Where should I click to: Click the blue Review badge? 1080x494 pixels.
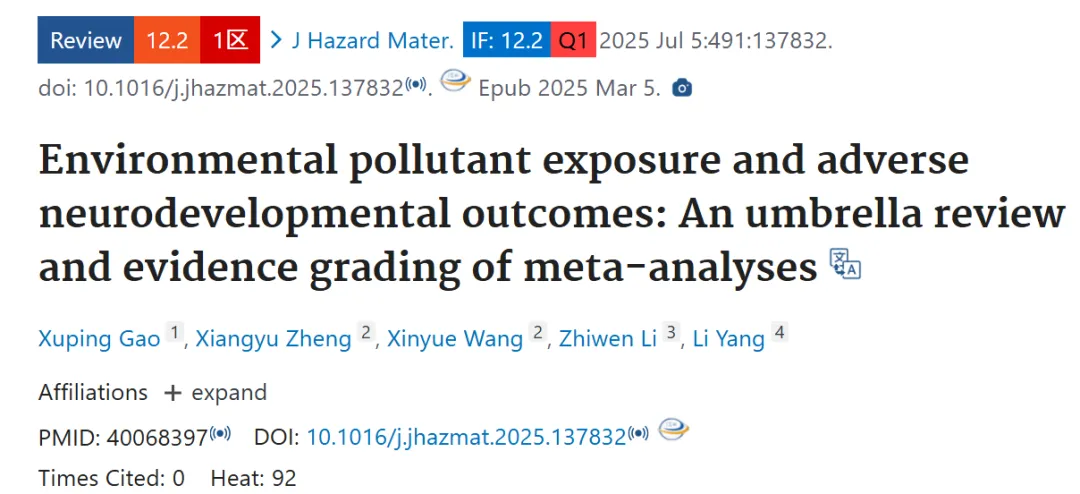pos(85,40)
